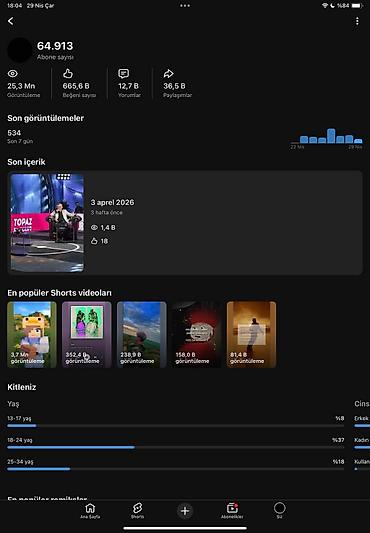Tap the three-dot multitasking indicator at top
This screenshot has width=370, height=533.
point(185,6)
